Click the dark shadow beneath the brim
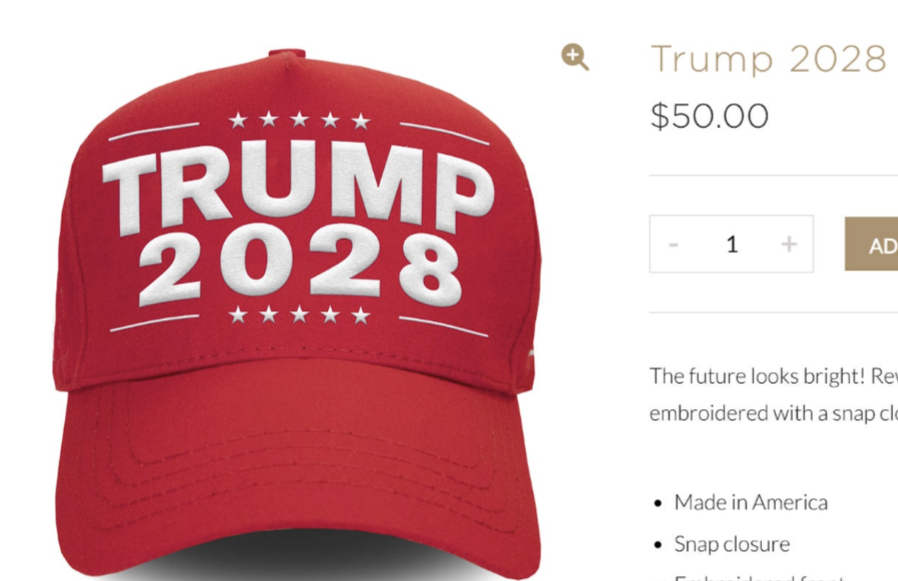The image size is (898, 581). pos(309,556)
